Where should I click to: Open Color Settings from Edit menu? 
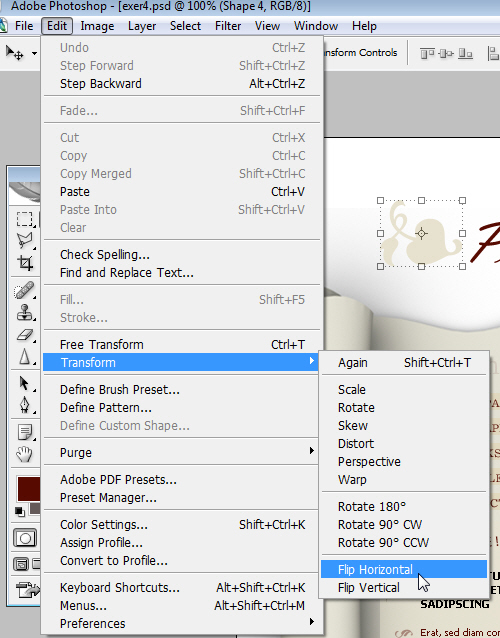click(x=181, y=524)
